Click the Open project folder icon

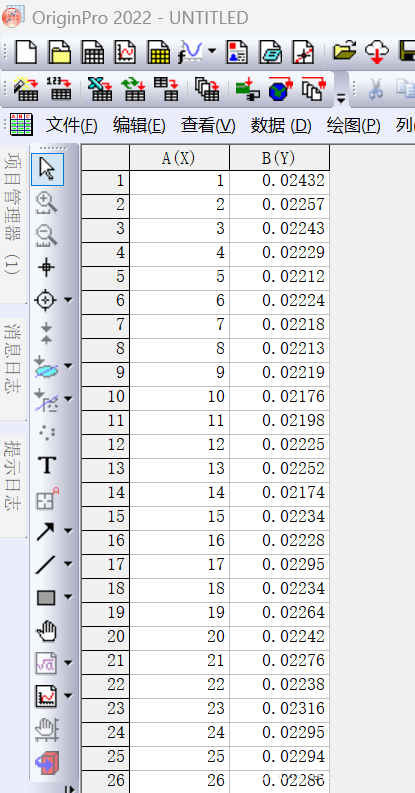[344, 52]
